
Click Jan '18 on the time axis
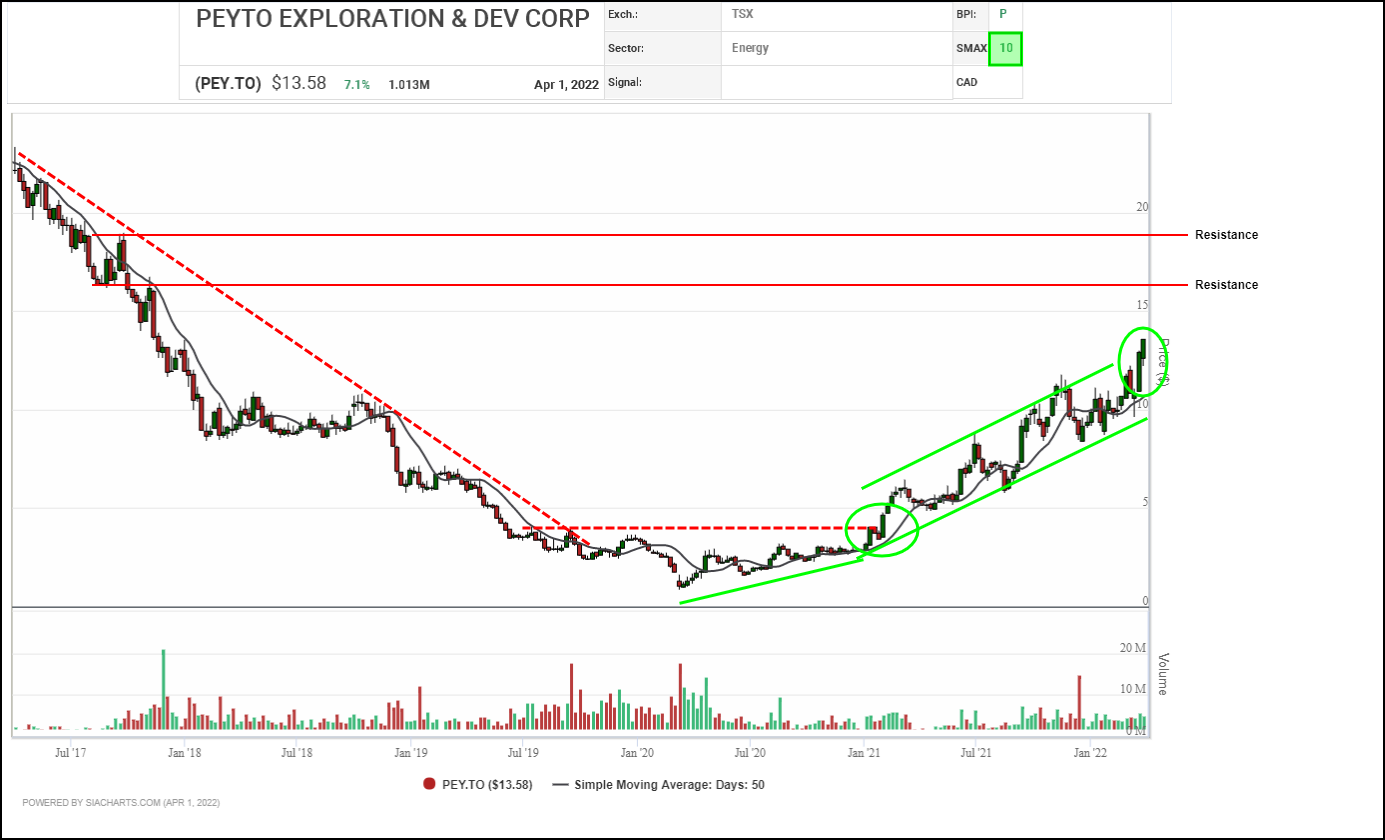click(184, 751)
